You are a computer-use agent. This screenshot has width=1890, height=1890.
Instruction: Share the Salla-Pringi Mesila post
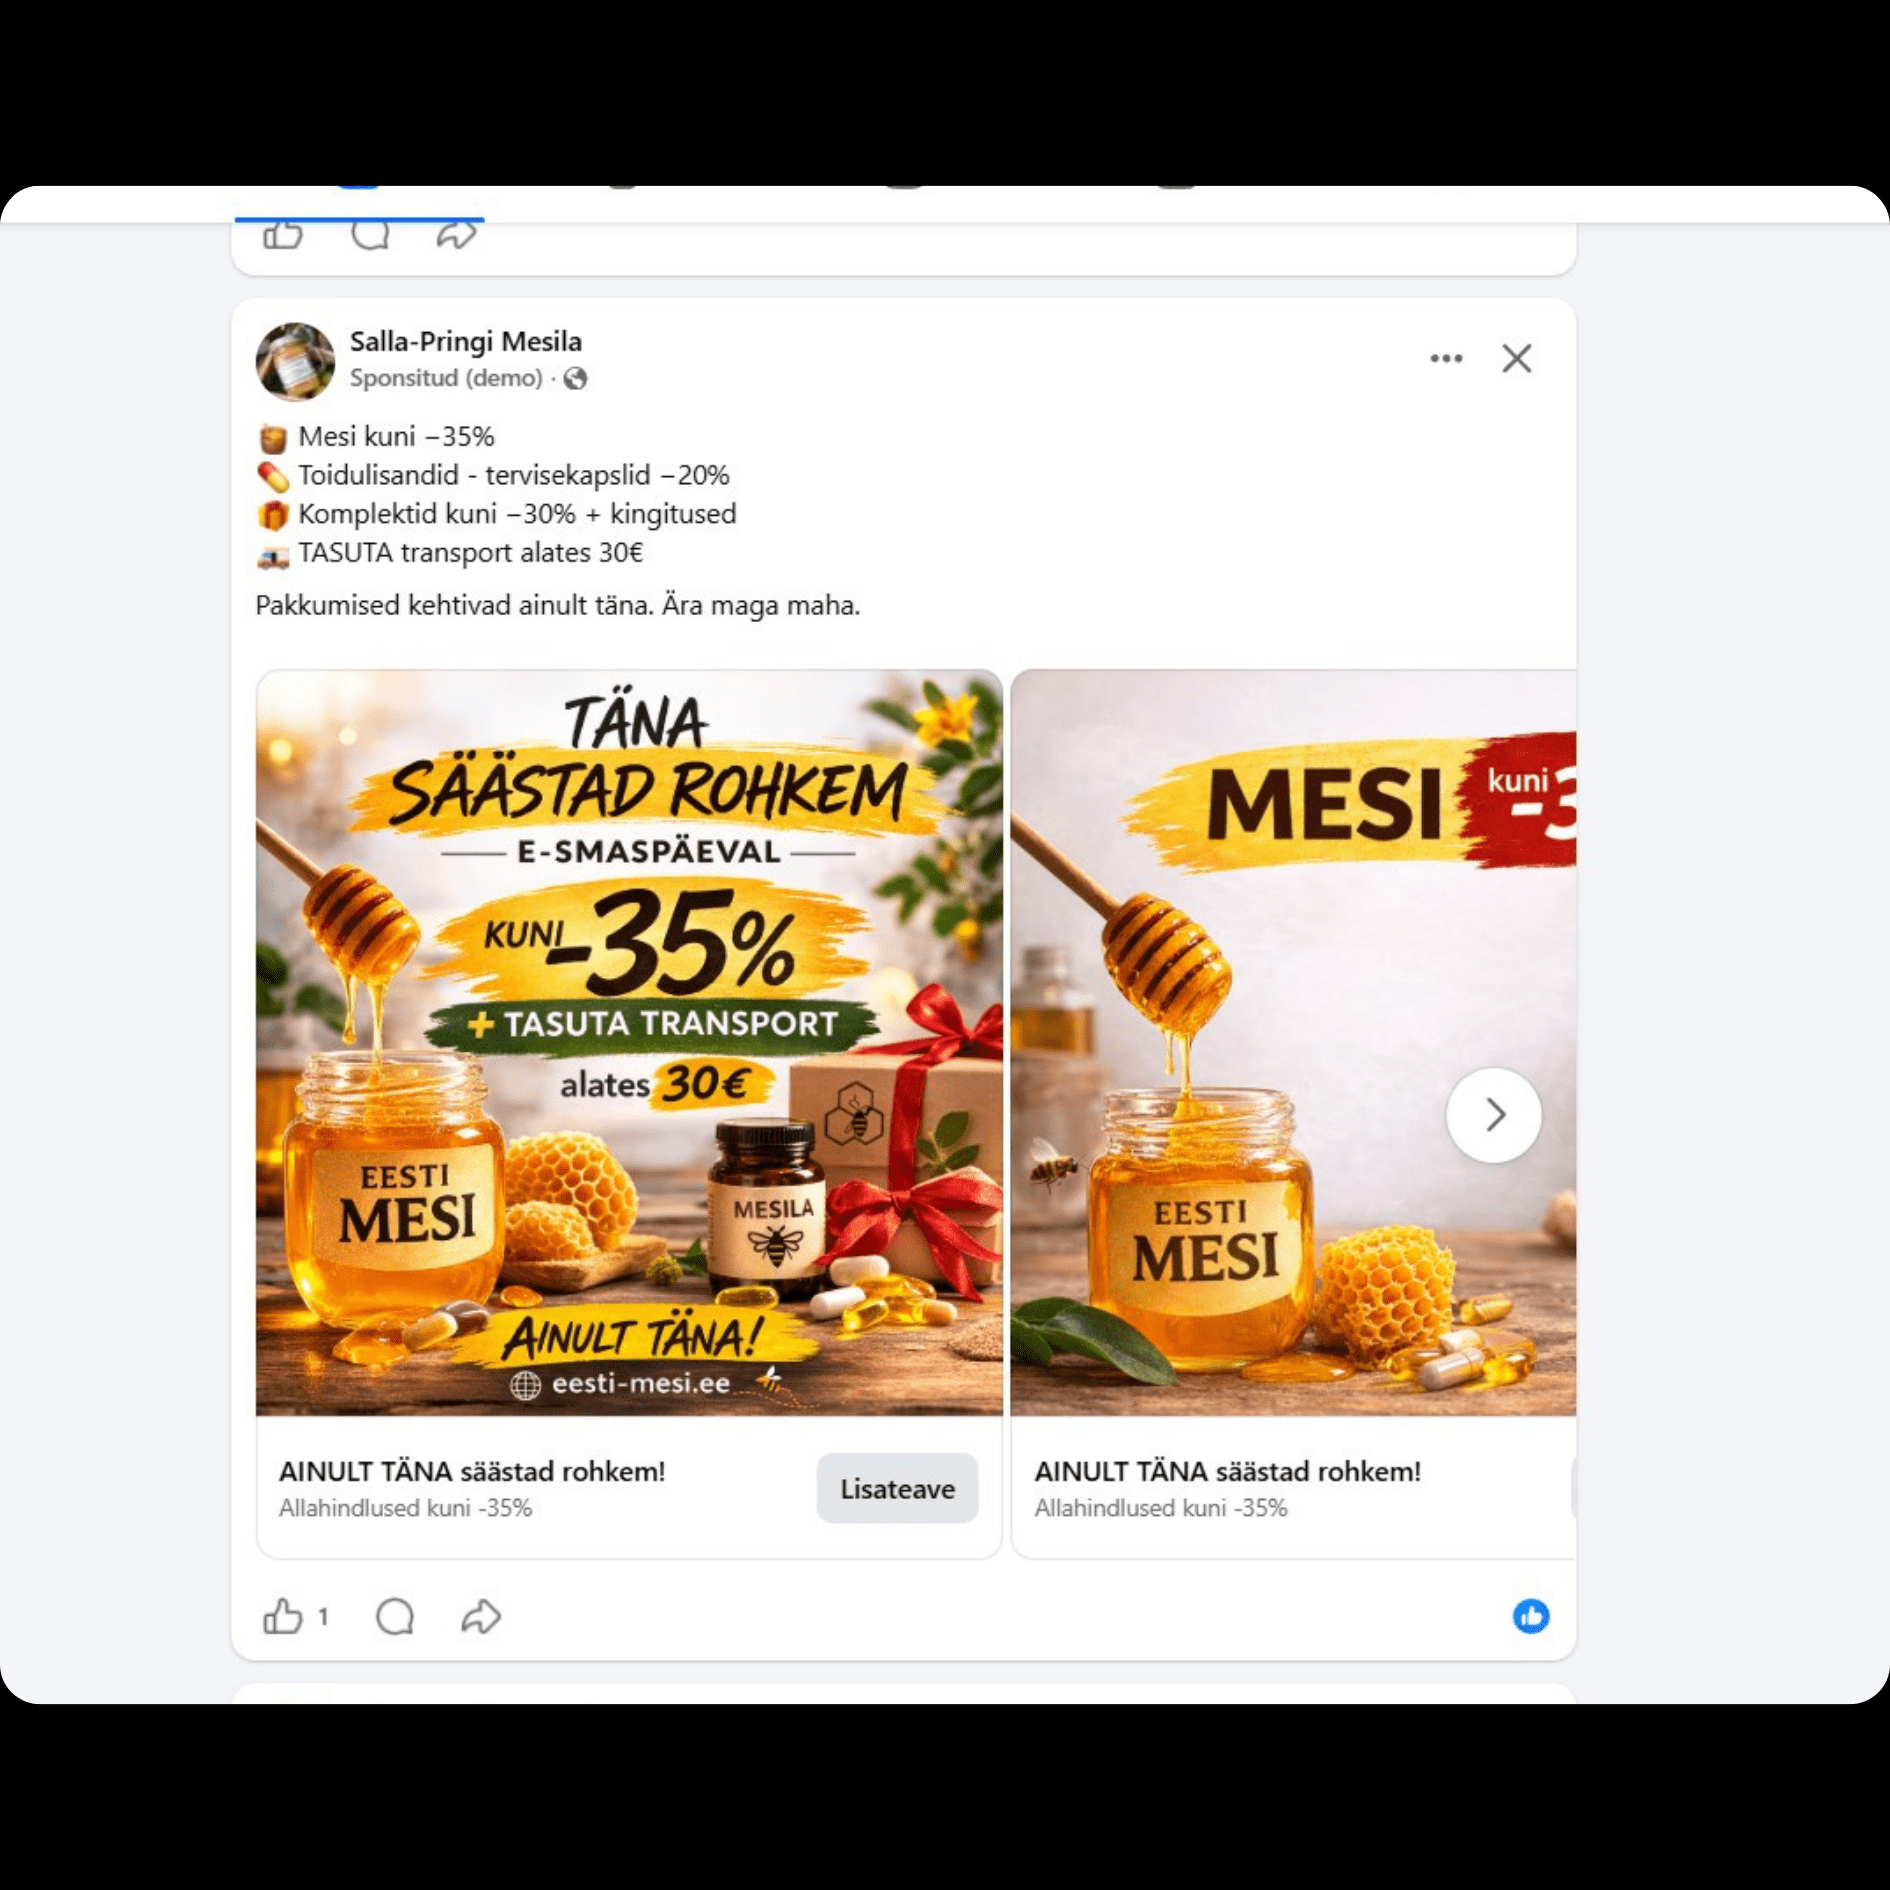[481, 1616]
